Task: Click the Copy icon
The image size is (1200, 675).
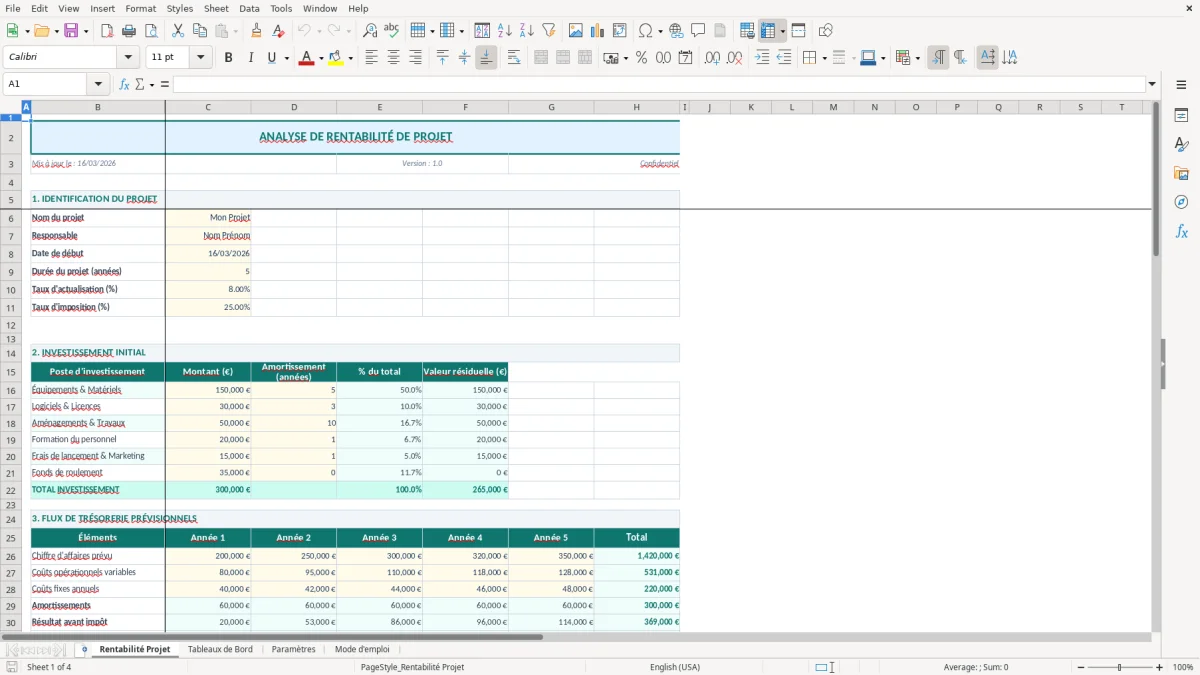Action: 200,31
